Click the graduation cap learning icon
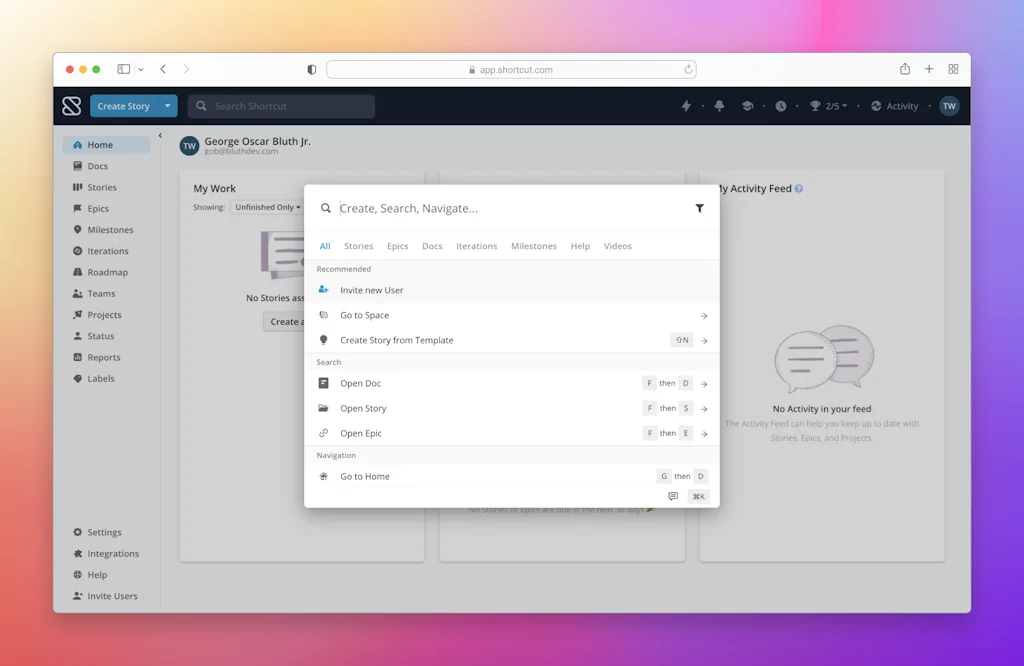The height and width of the screenshot is (666, 1024). pos(747,106)
